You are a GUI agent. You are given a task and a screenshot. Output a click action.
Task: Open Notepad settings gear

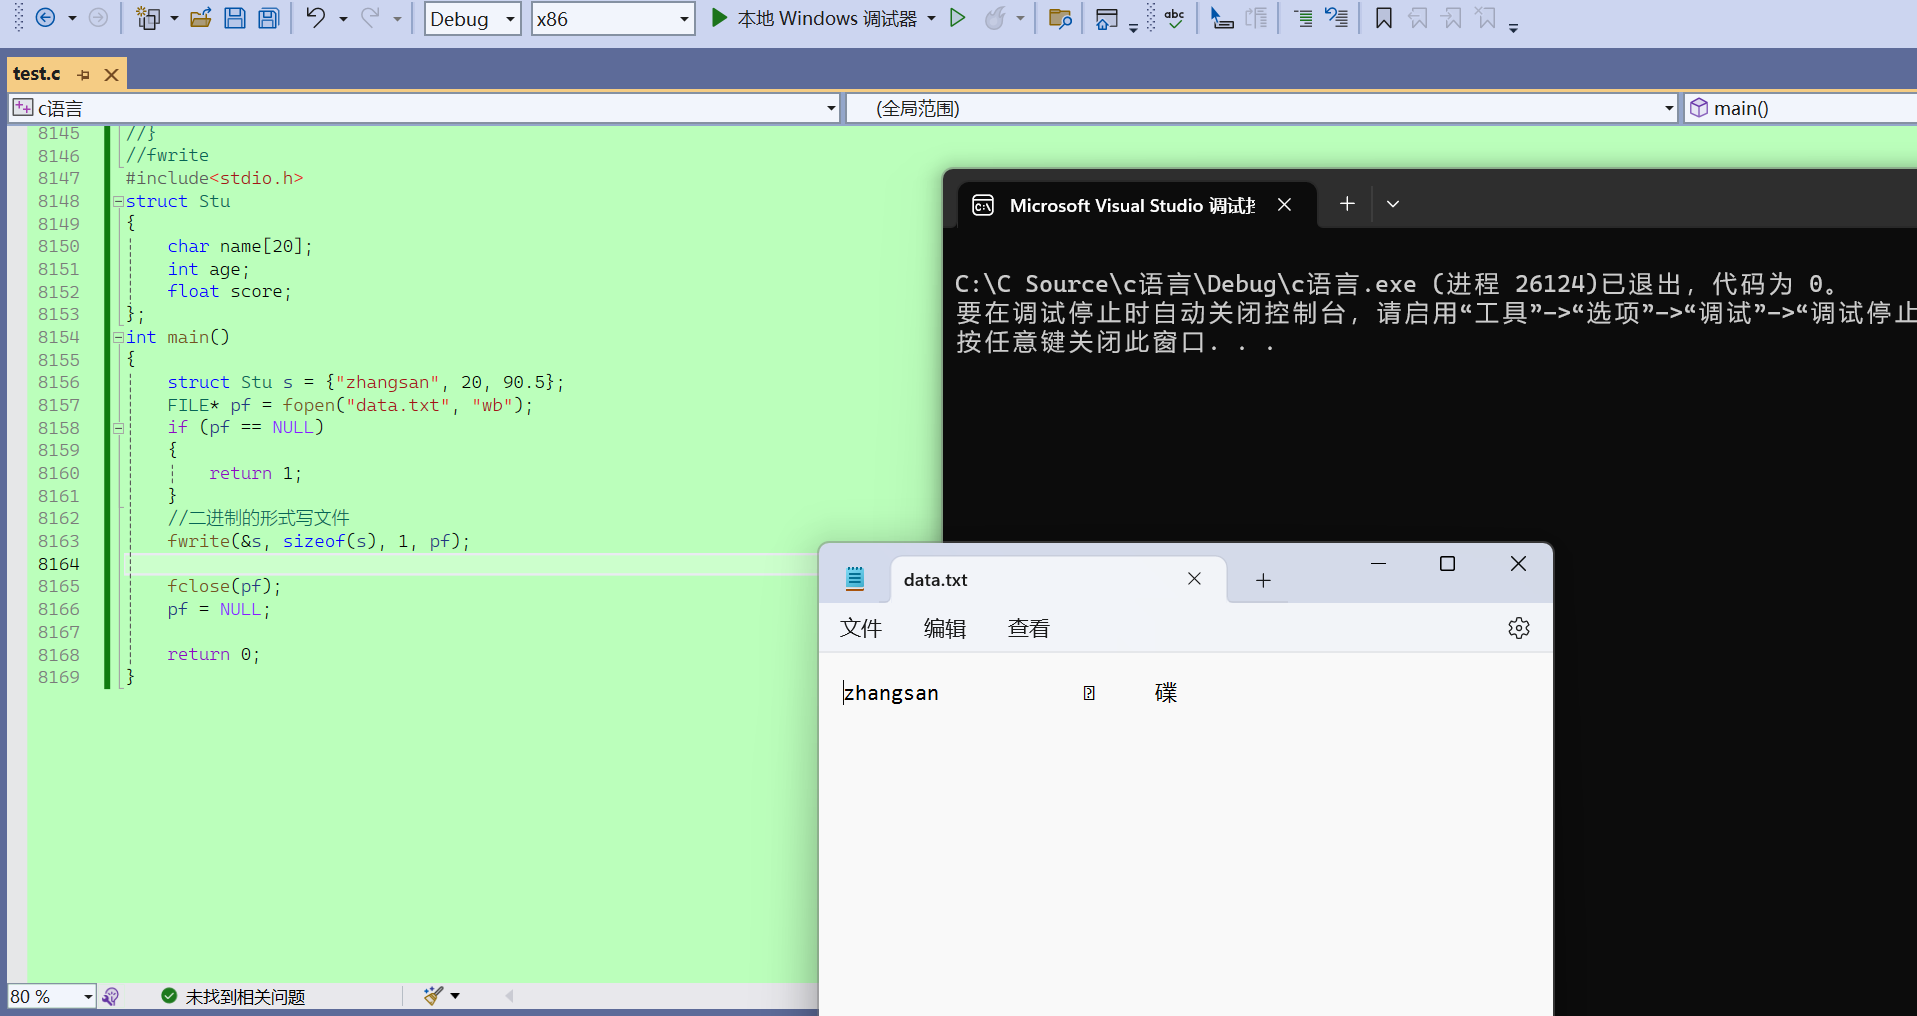click(x=1519, y=628)
